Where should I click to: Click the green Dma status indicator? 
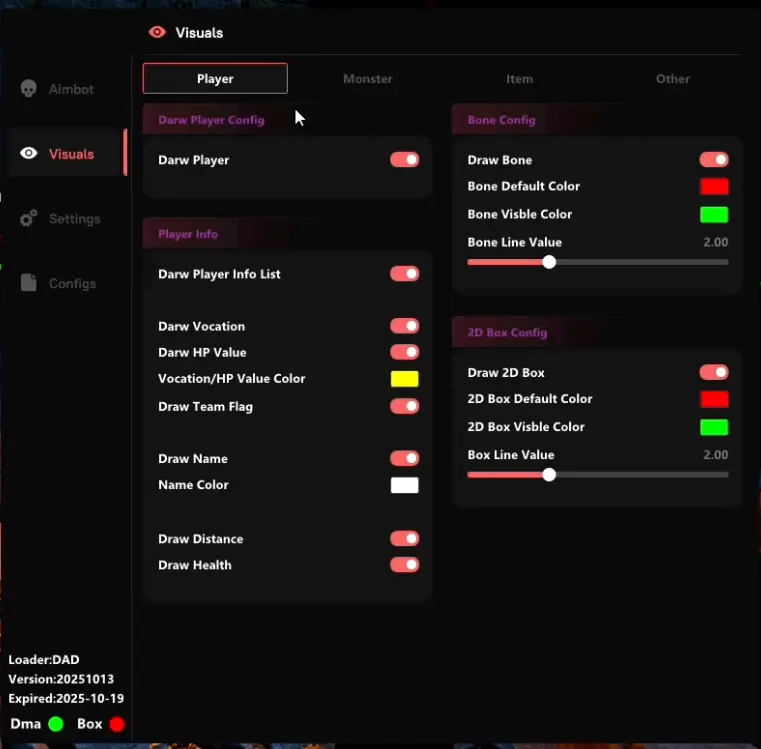point(55,724)
